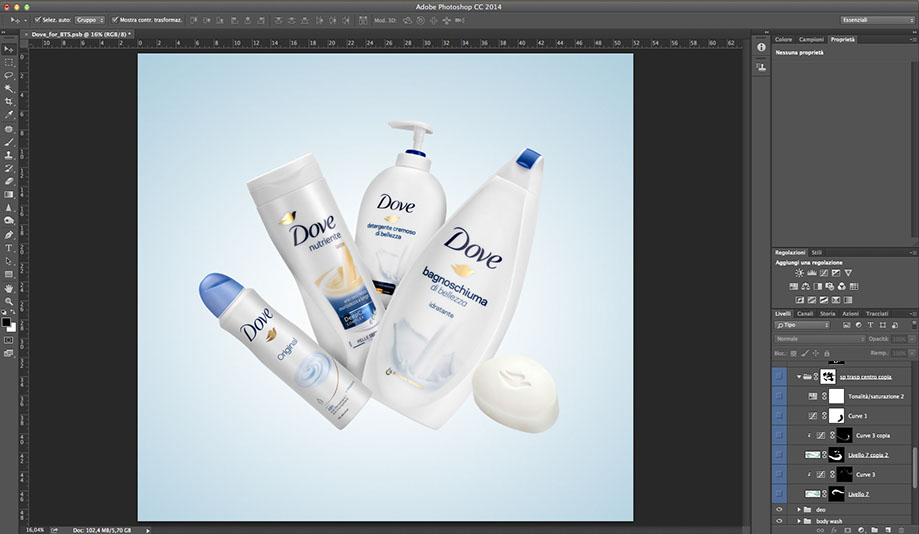The width and height of the screenshot is (919, 534).
Task: Filter layers by pixel layers
Action: point(846,325)
